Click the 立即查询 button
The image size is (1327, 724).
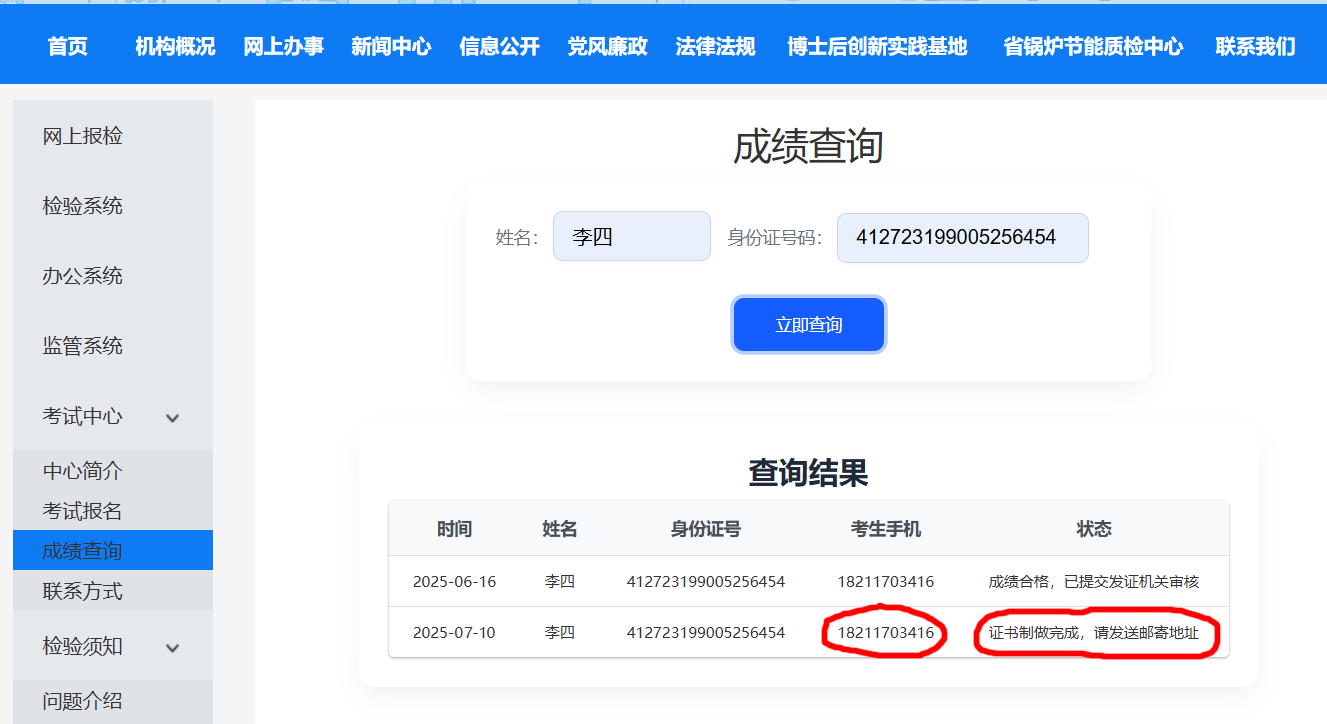click(x=808, y=325)
